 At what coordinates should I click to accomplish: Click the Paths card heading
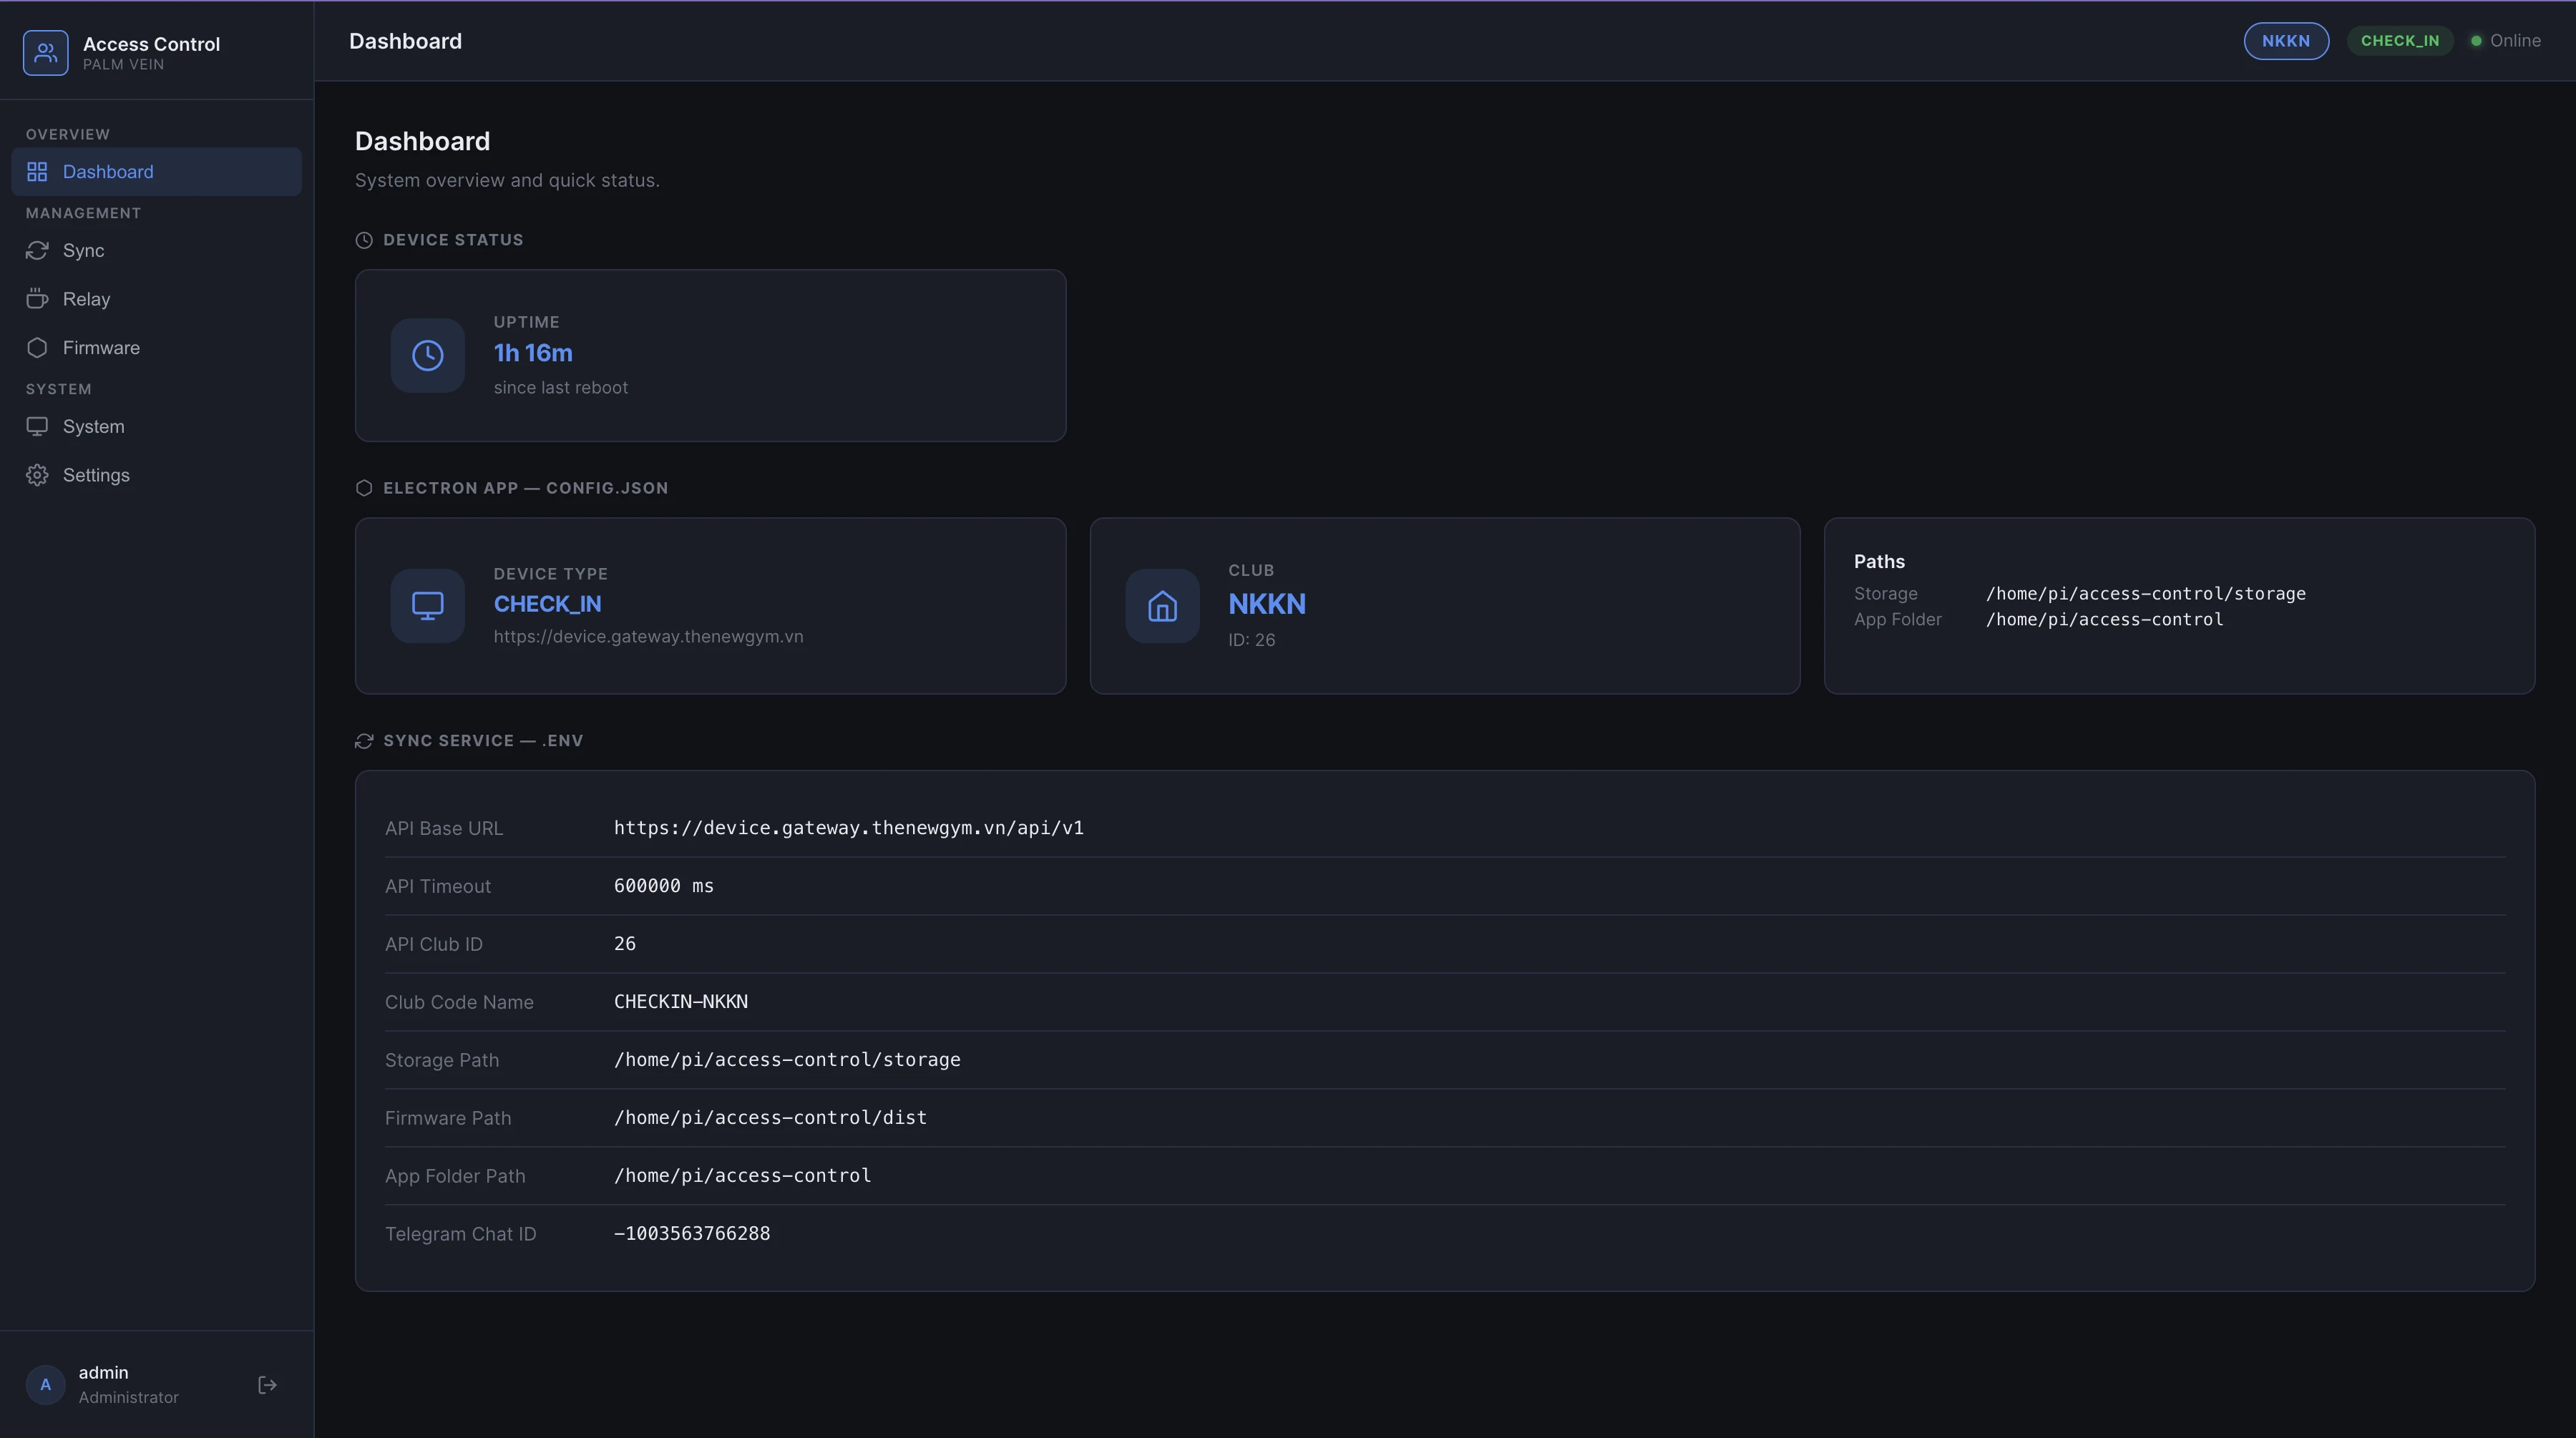pyautogui.click(x=1879, y=561)
